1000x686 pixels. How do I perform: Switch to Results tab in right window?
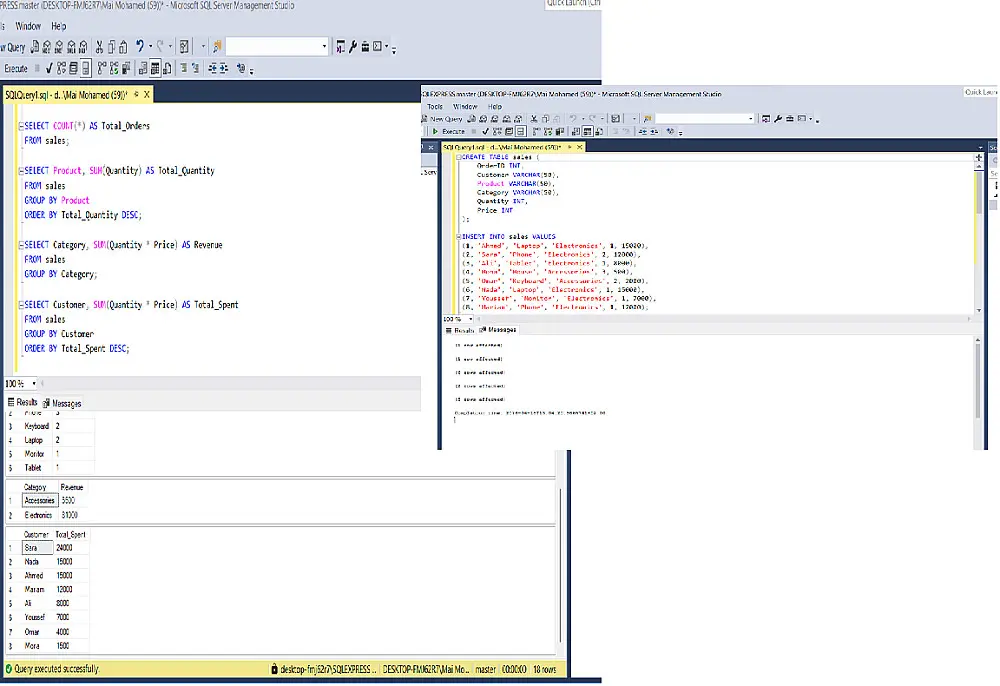pyautogui.click(x=460, y=330)
